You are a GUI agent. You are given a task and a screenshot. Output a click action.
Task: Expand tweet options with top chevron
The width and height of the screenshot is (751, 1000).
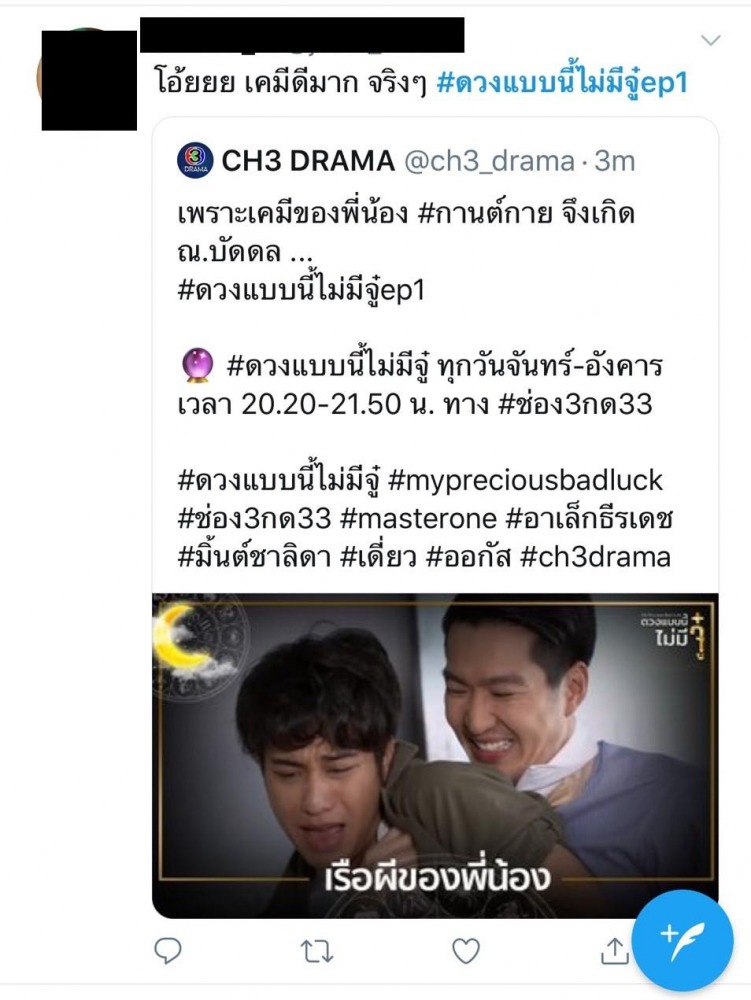pos(710,40)
